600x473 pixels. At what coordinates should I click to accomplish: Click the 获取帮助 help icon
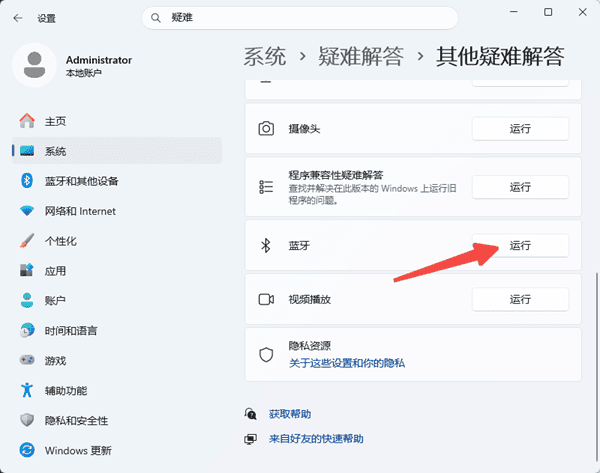pyautogui.click(x=250, y=414)
